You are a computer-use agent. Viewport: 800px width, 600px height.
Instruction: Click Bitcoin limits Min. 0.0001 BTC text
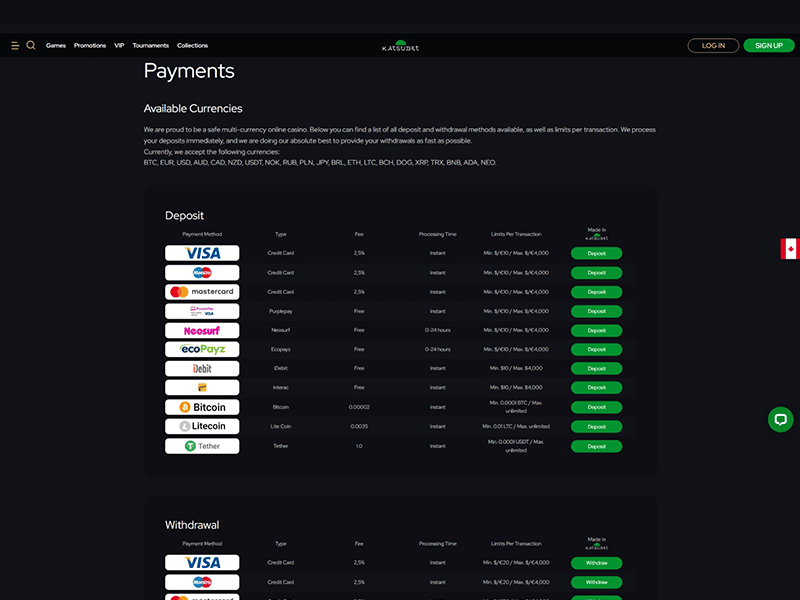click(516, 407)
